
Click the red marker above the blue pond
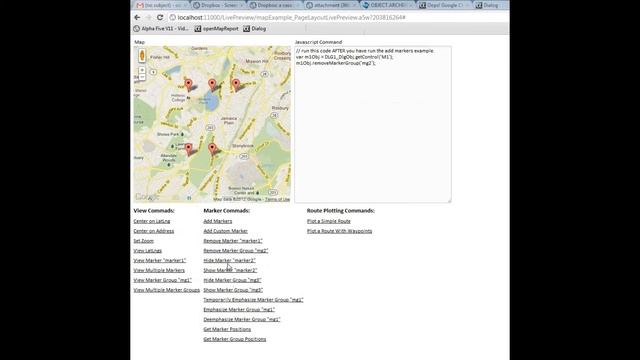(x=212, y=84)
